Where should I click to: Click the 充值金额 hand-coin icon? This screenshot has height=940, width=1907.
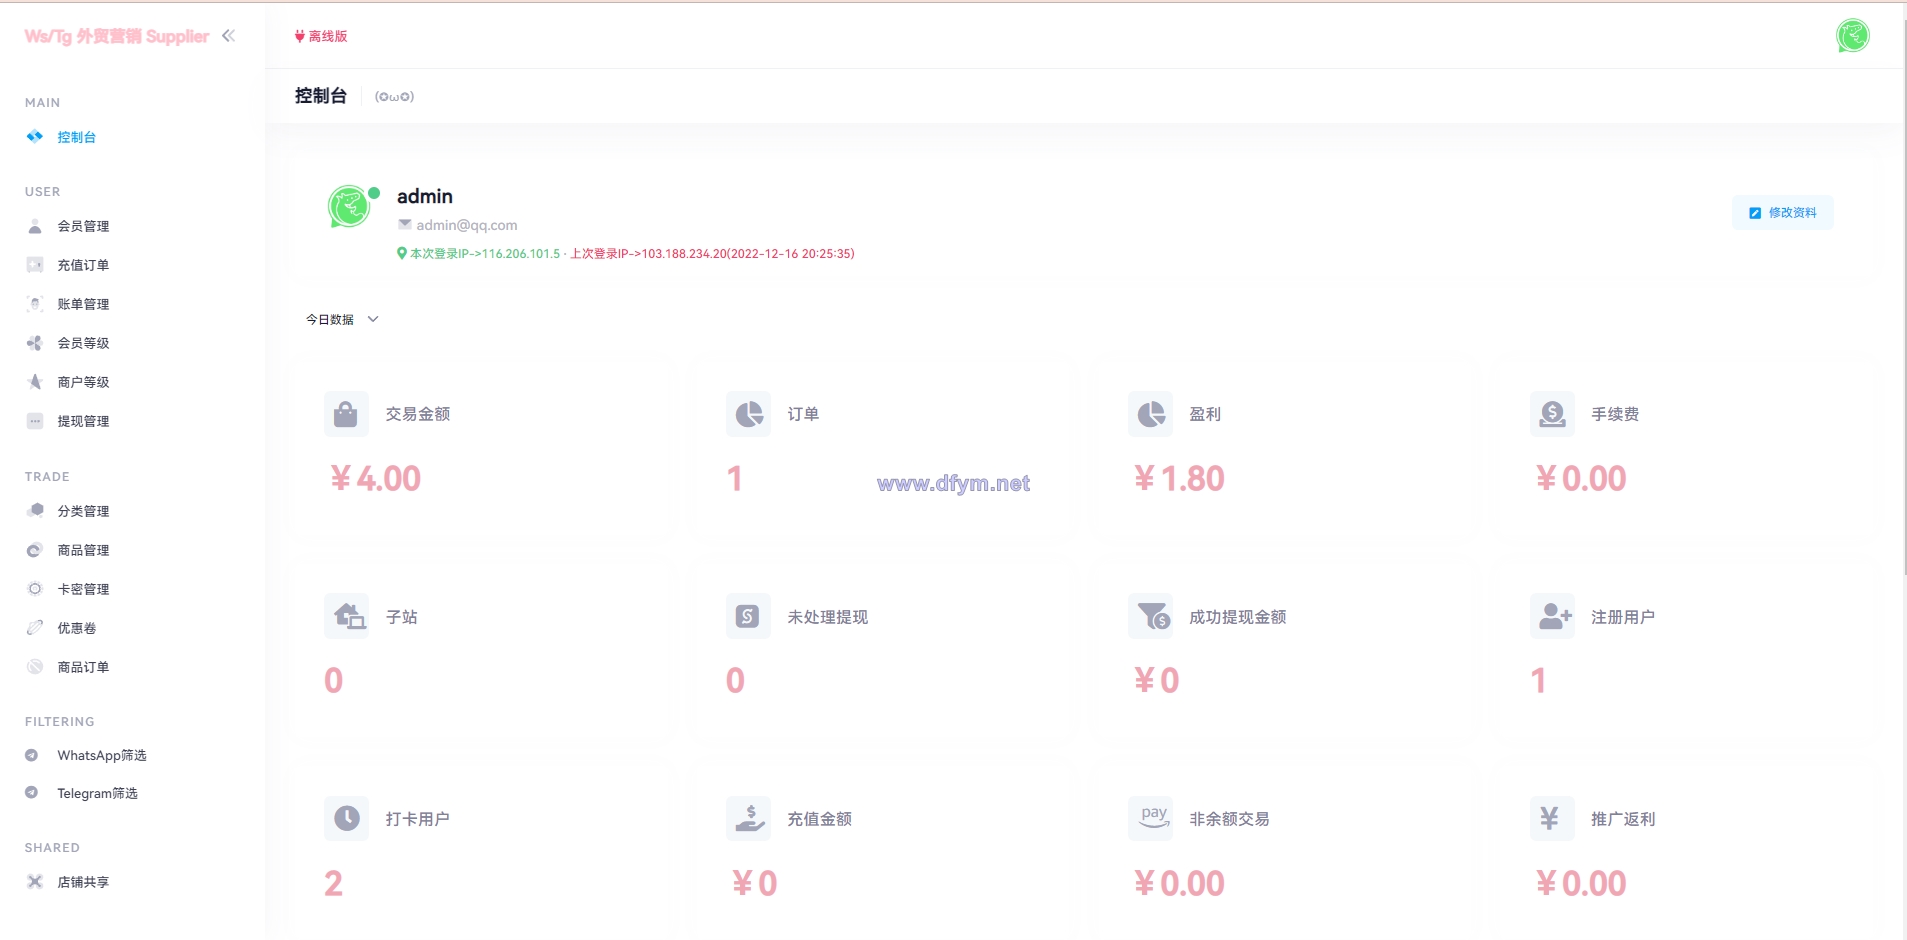(x=748, y=818)
